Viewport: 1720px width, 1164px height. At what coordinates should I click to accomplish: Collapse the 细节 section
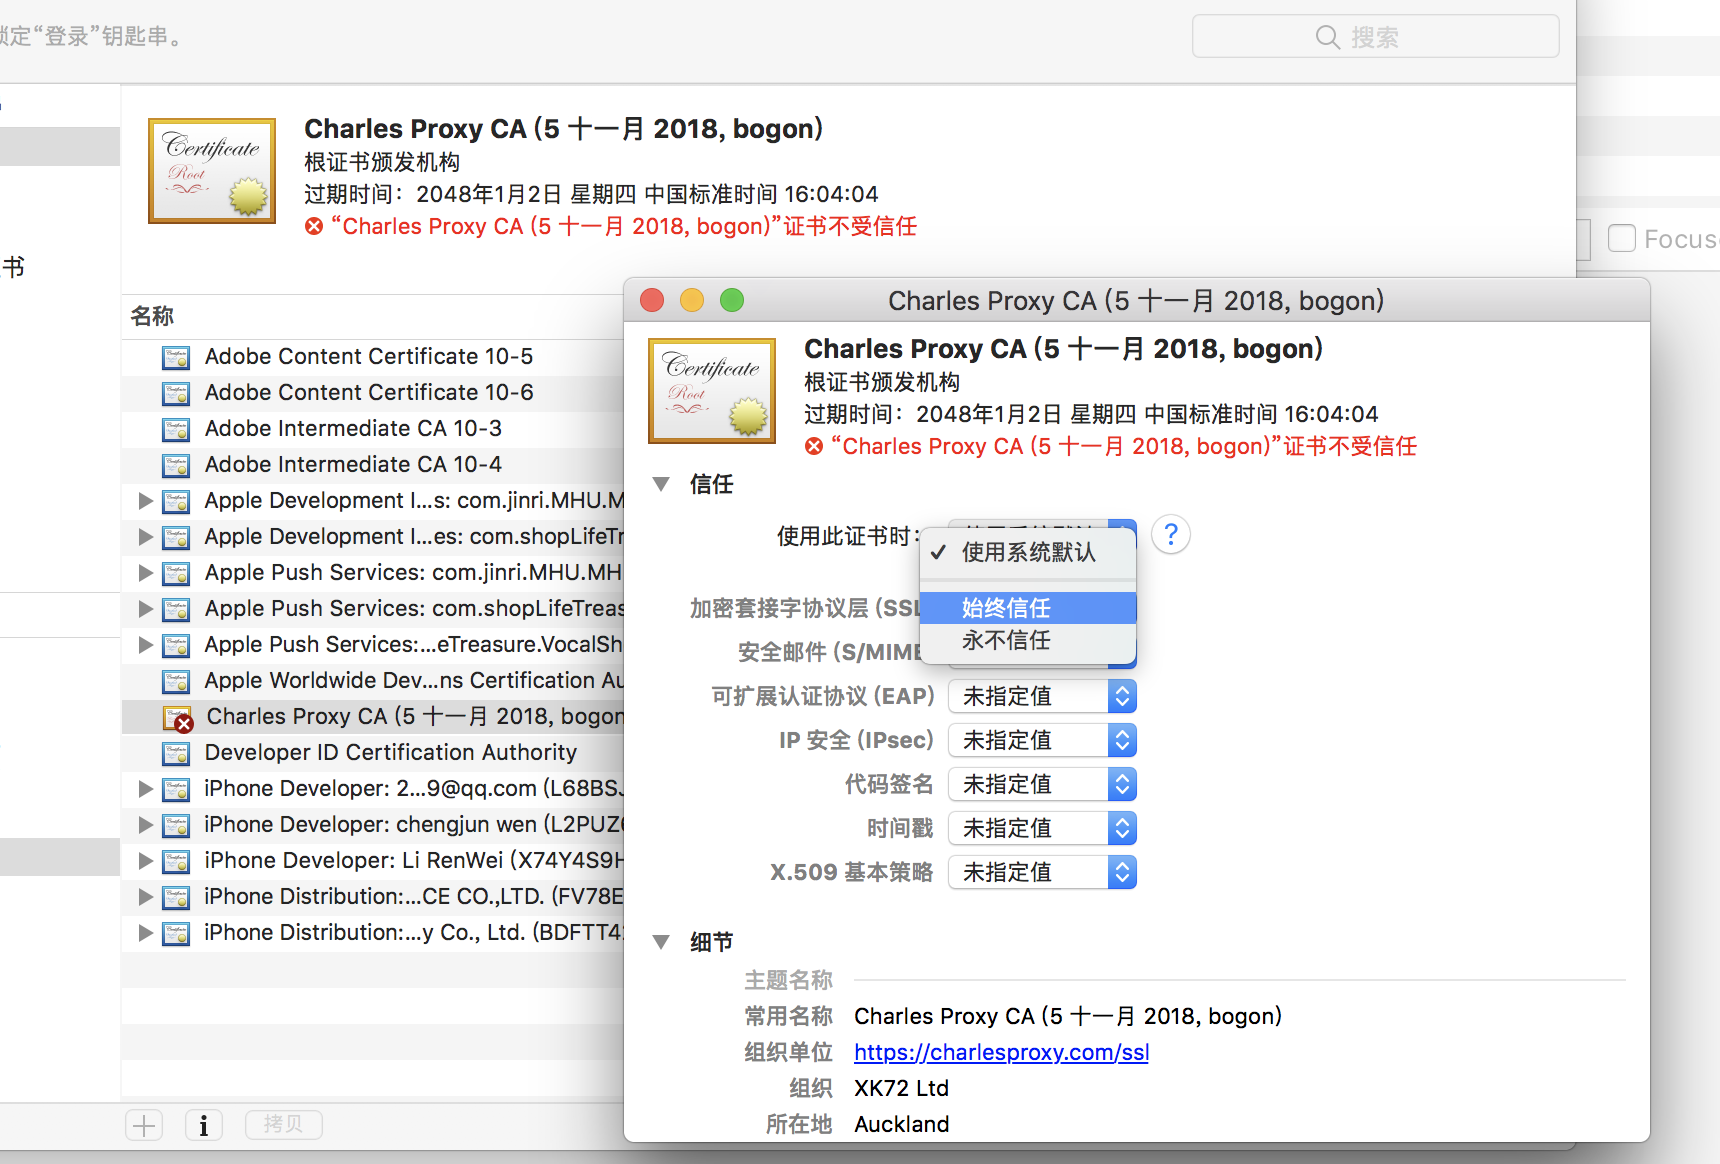point(661,942)
